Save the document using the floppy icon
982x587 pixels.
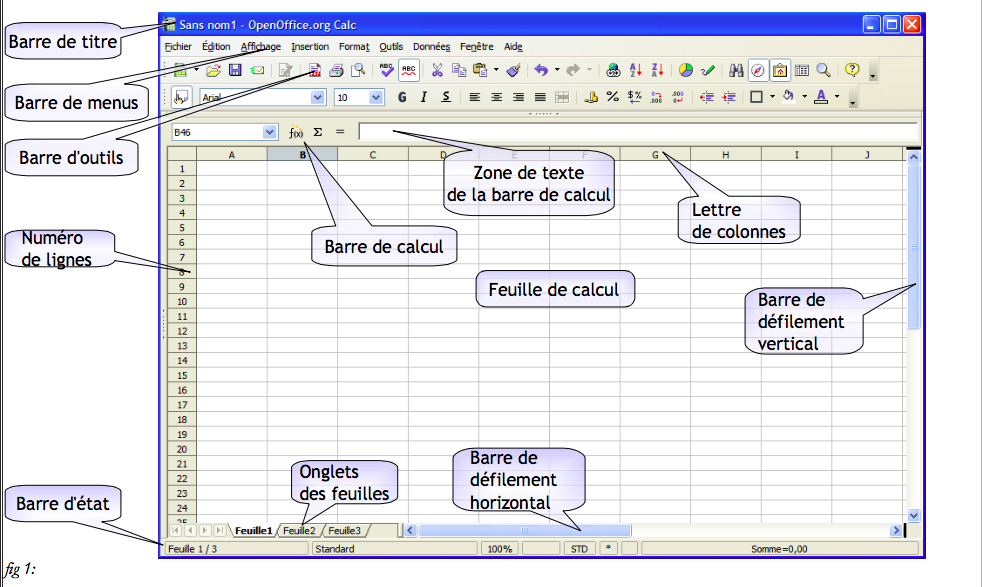(235, 70)
